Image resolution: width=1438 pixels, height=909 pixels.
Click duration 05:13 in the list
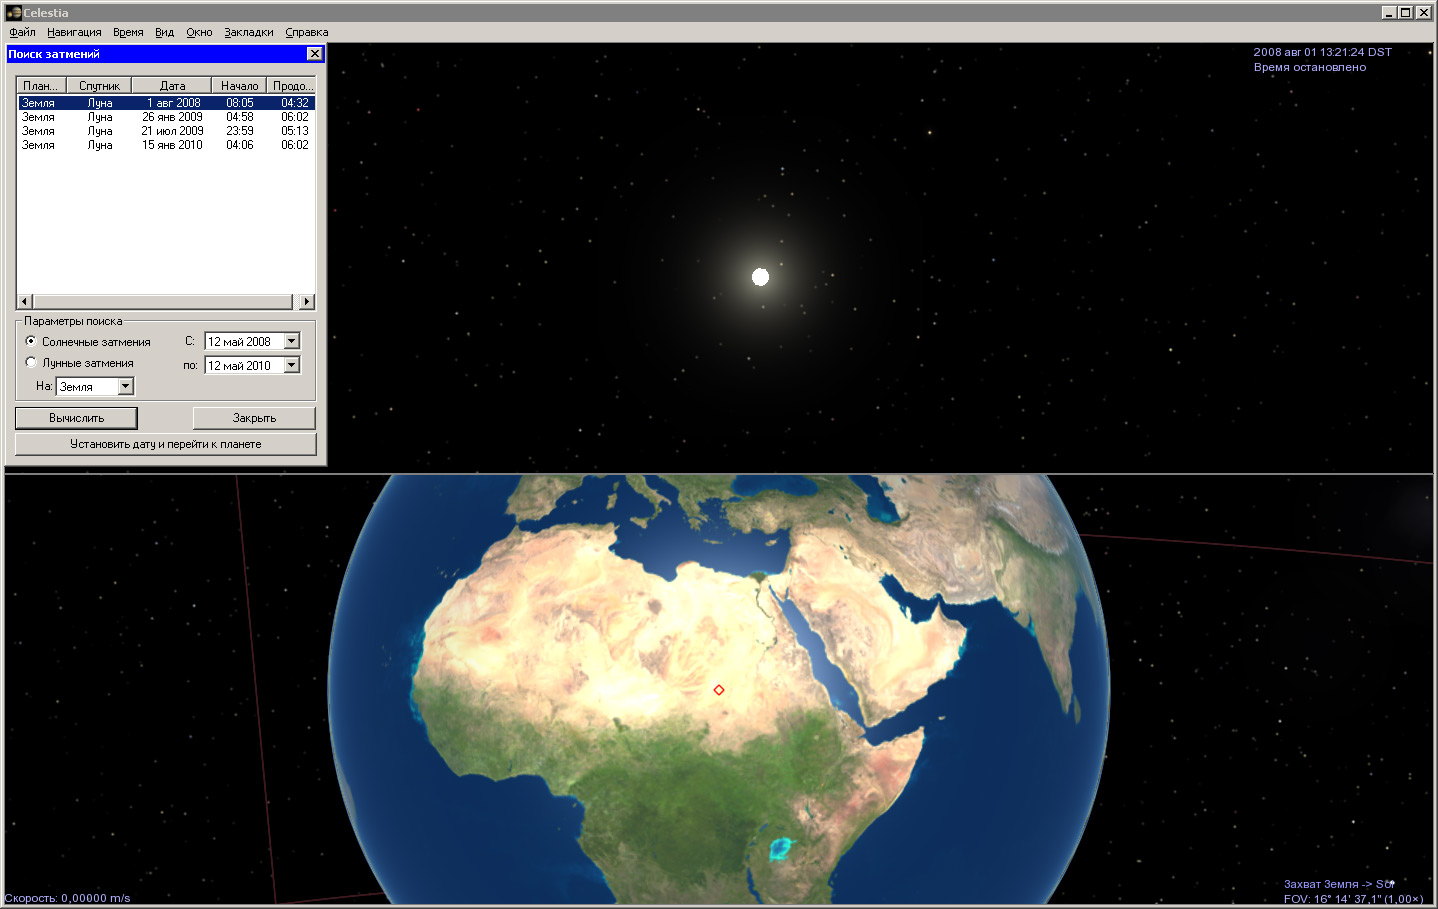[295, 131]
